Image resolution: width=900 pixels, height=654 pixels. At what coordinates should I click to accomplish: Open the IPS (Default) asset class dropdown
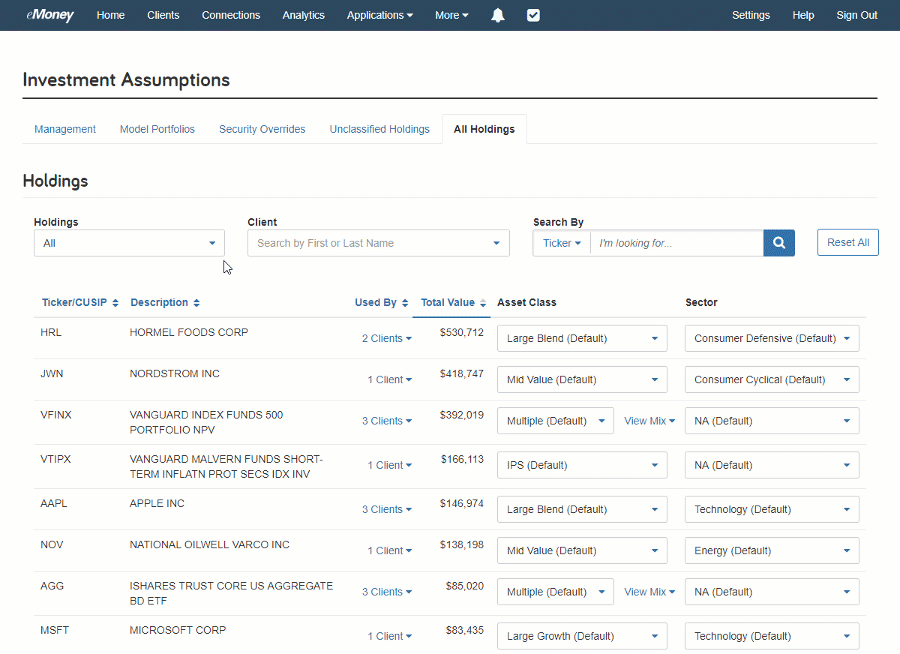pos(582,466)
